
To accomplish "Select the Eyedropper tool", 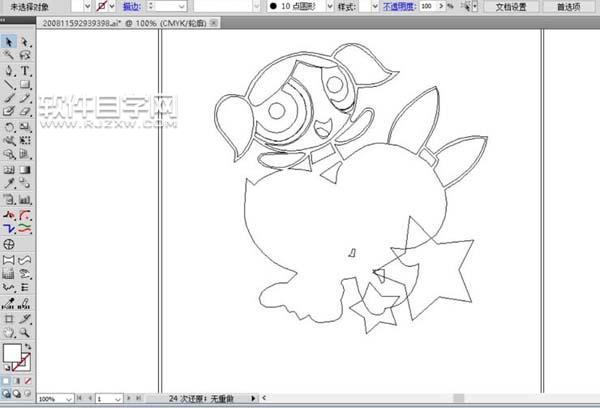I will point(9,184).
